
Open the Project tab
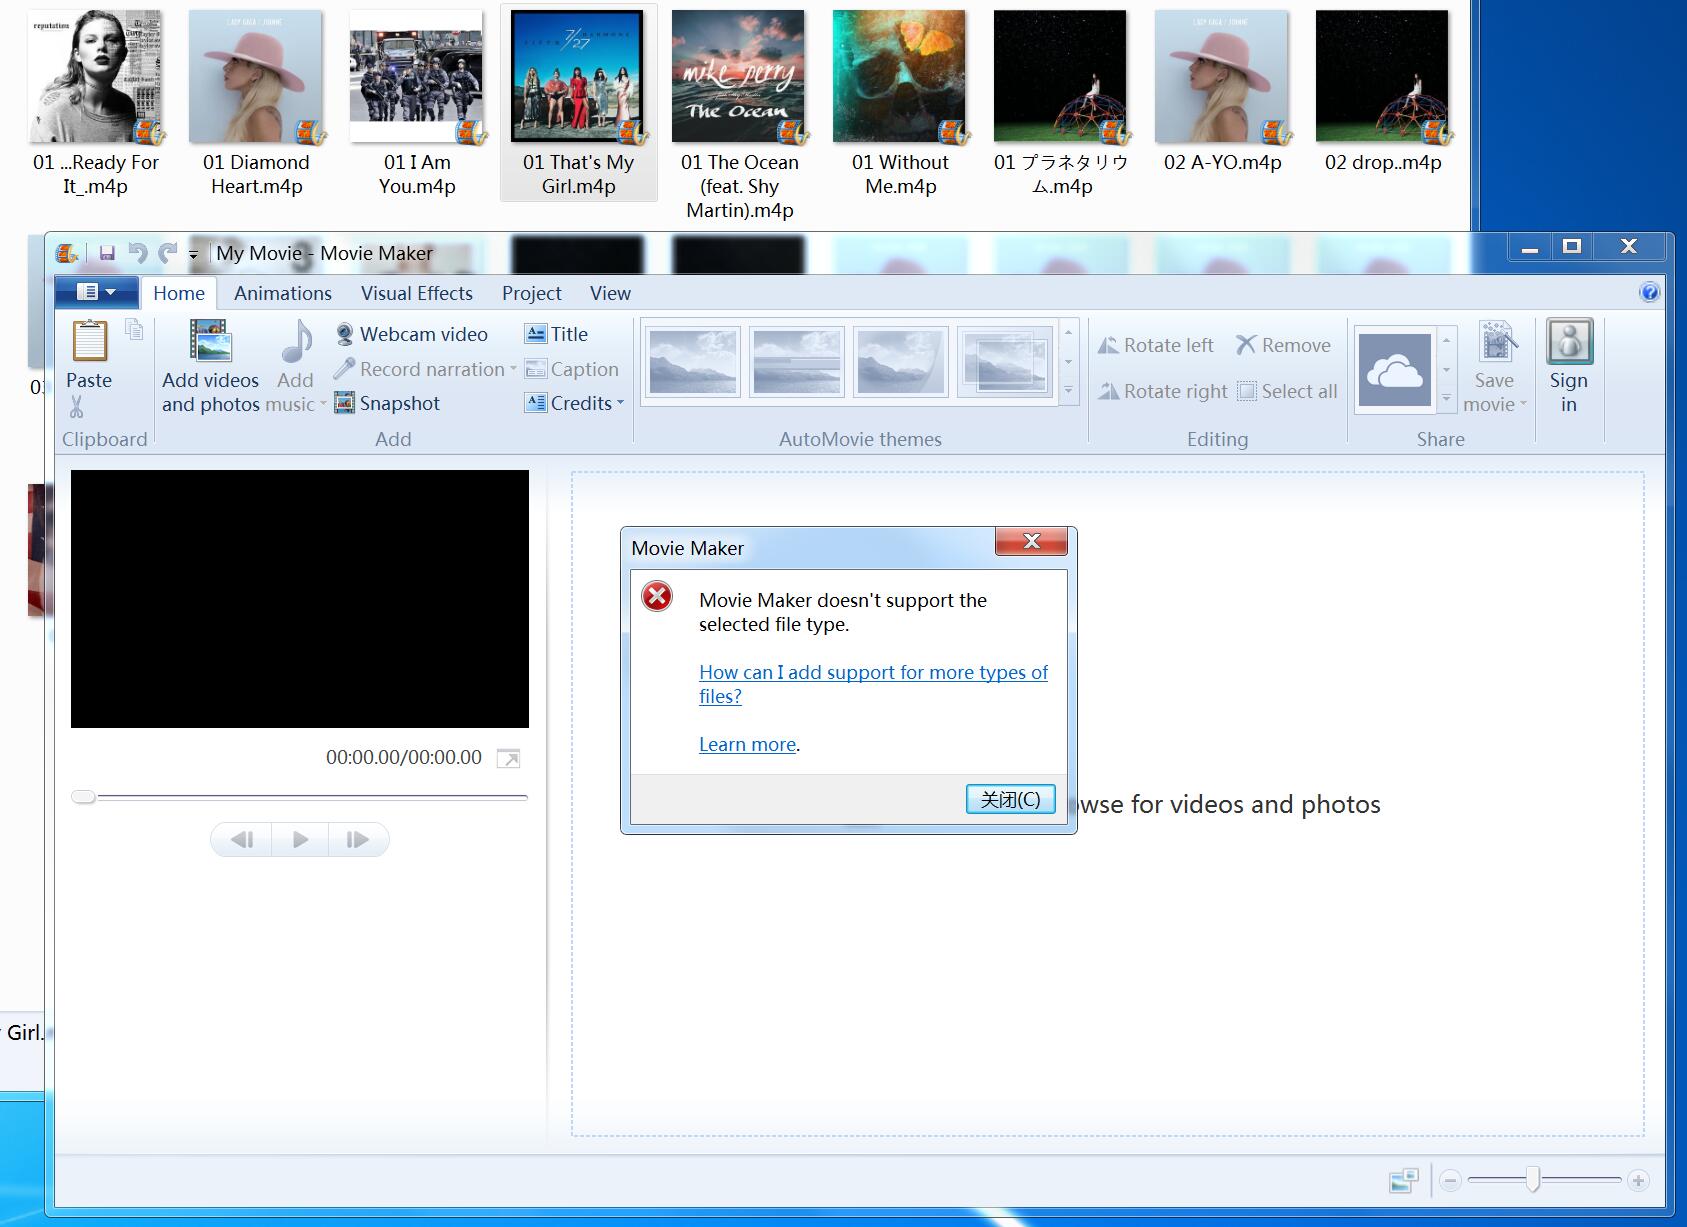532,293
